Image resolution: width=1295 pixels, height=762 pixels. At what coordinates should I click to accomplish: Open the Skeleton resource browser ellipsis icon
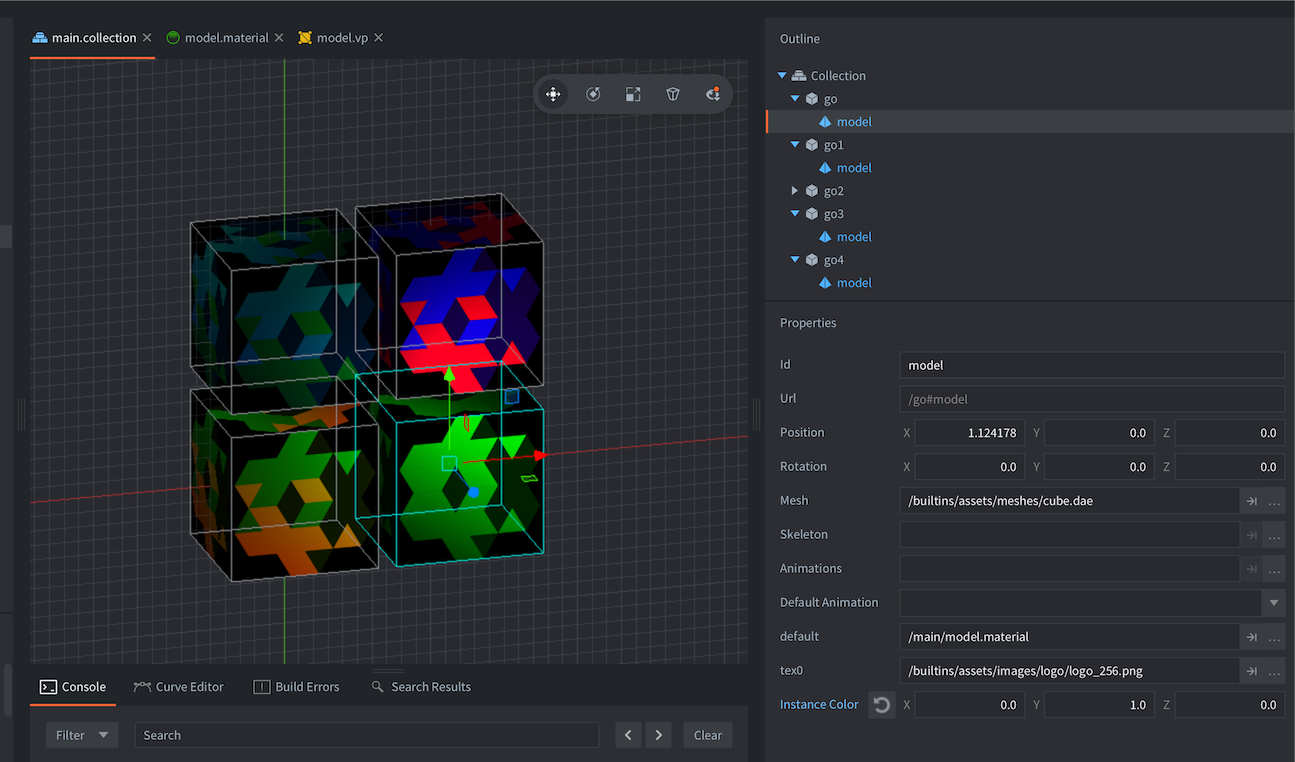coord(1274,535)
